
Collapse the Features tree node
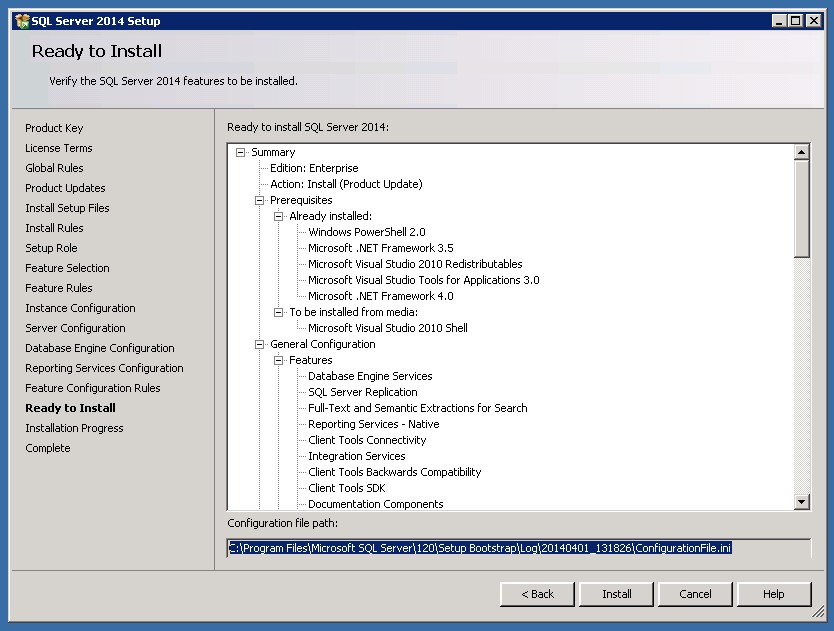point(279,360)
